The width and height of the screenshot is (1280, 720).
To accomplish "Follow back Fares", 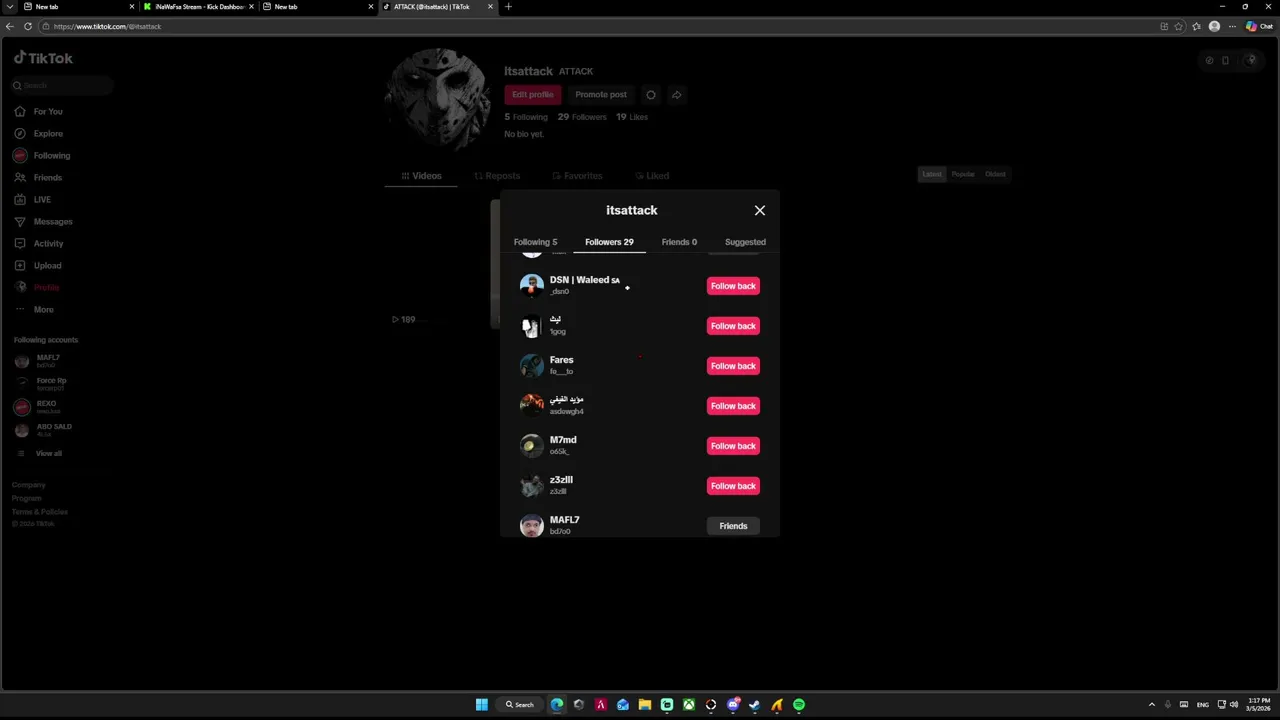I will tap(733, 366).
